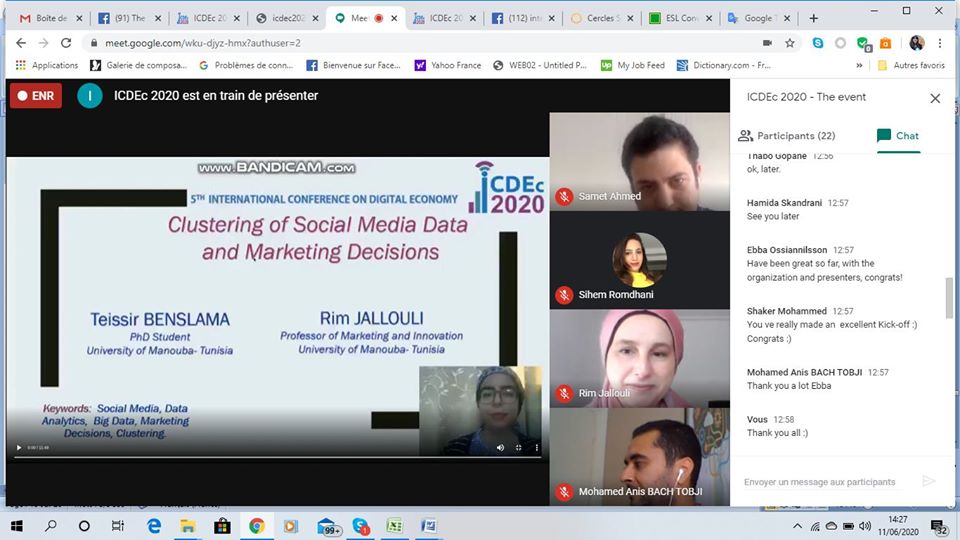Click the chat panel scrollbar
The width and height of the screenshot is (960, 540).
tap(949, 298)
